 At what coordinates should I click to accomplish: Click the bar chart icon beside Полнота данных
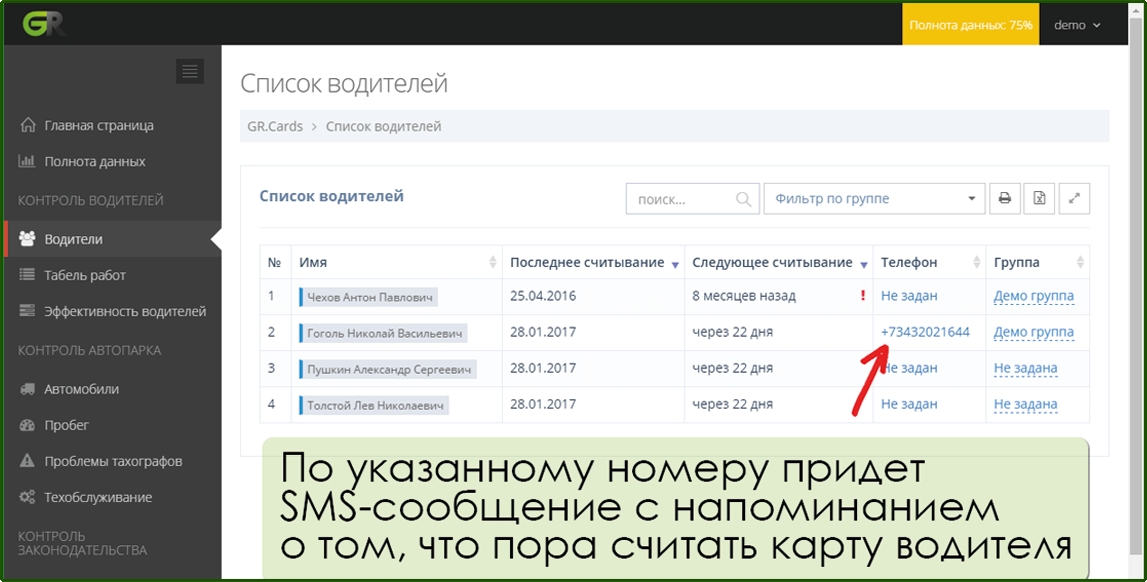coord(27,162)
